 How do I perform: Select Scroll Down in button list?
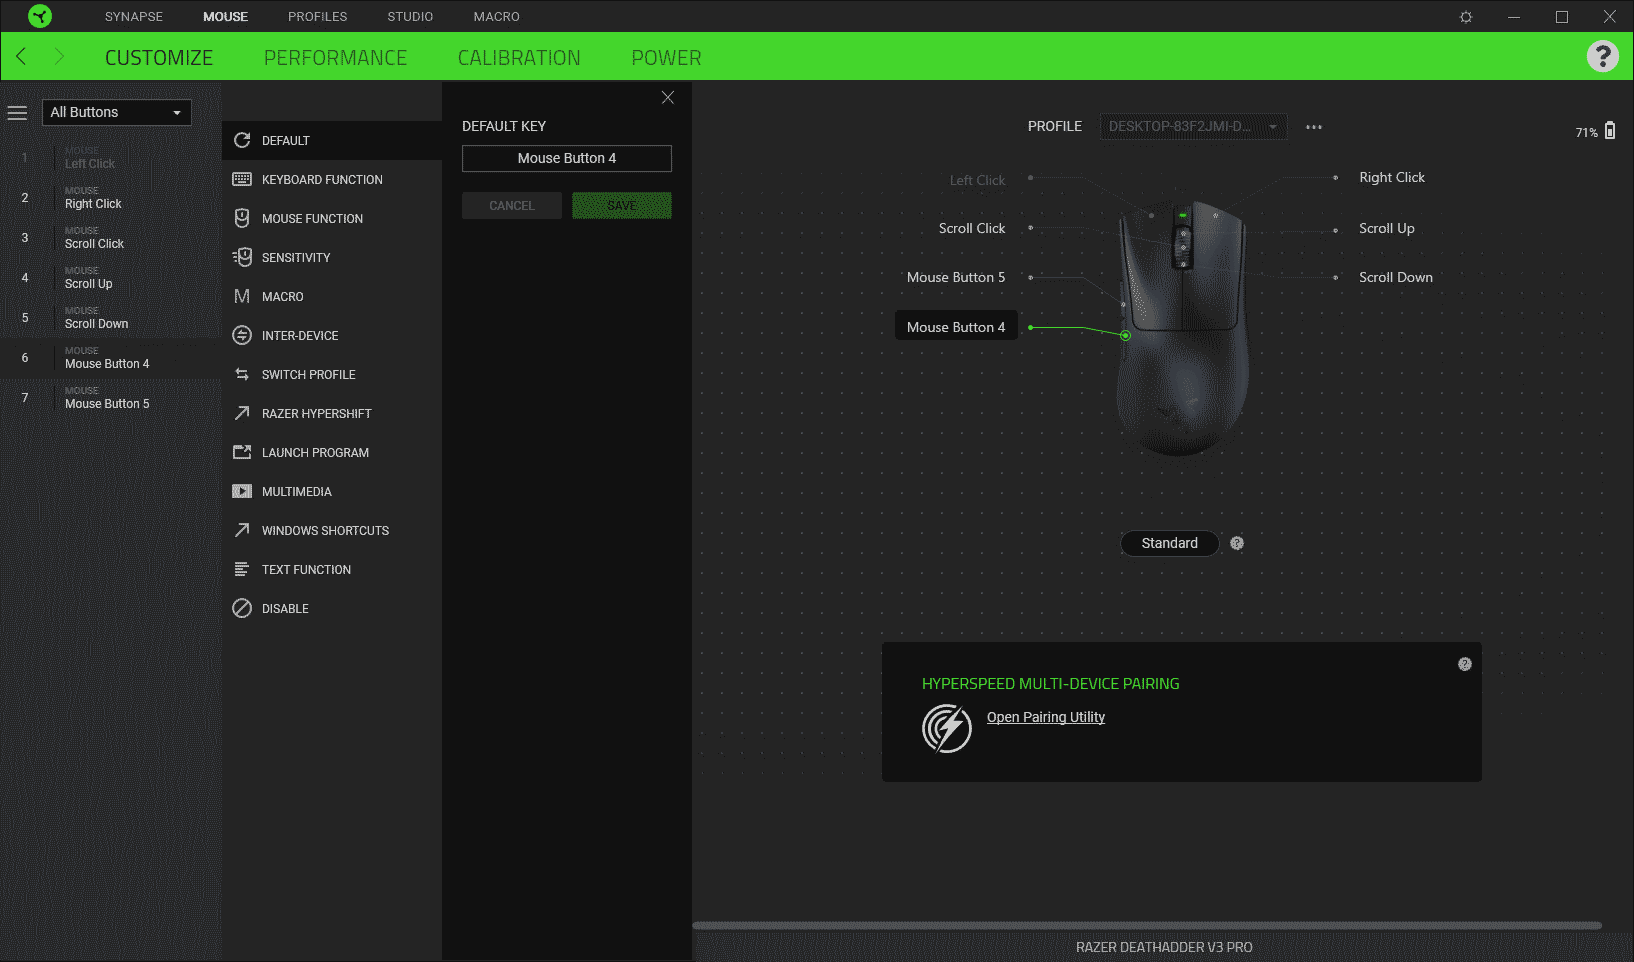111,318
